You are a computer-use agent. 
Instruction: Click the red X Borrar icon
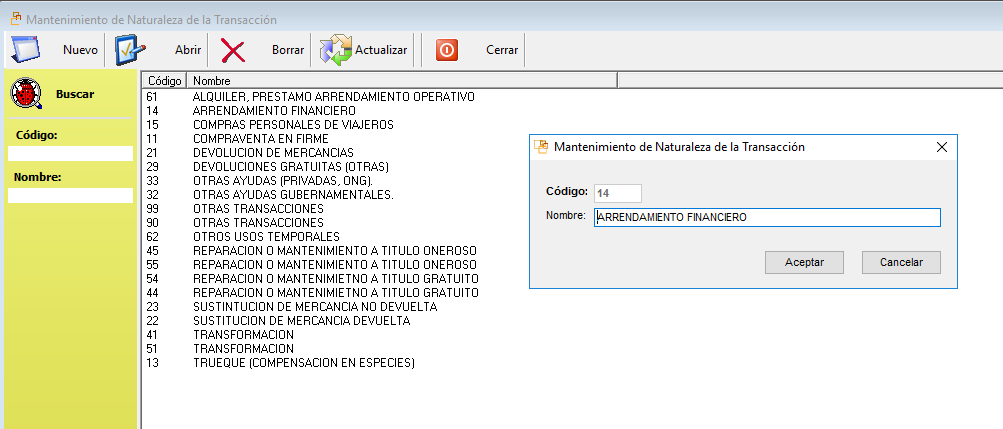pos(233,50)
